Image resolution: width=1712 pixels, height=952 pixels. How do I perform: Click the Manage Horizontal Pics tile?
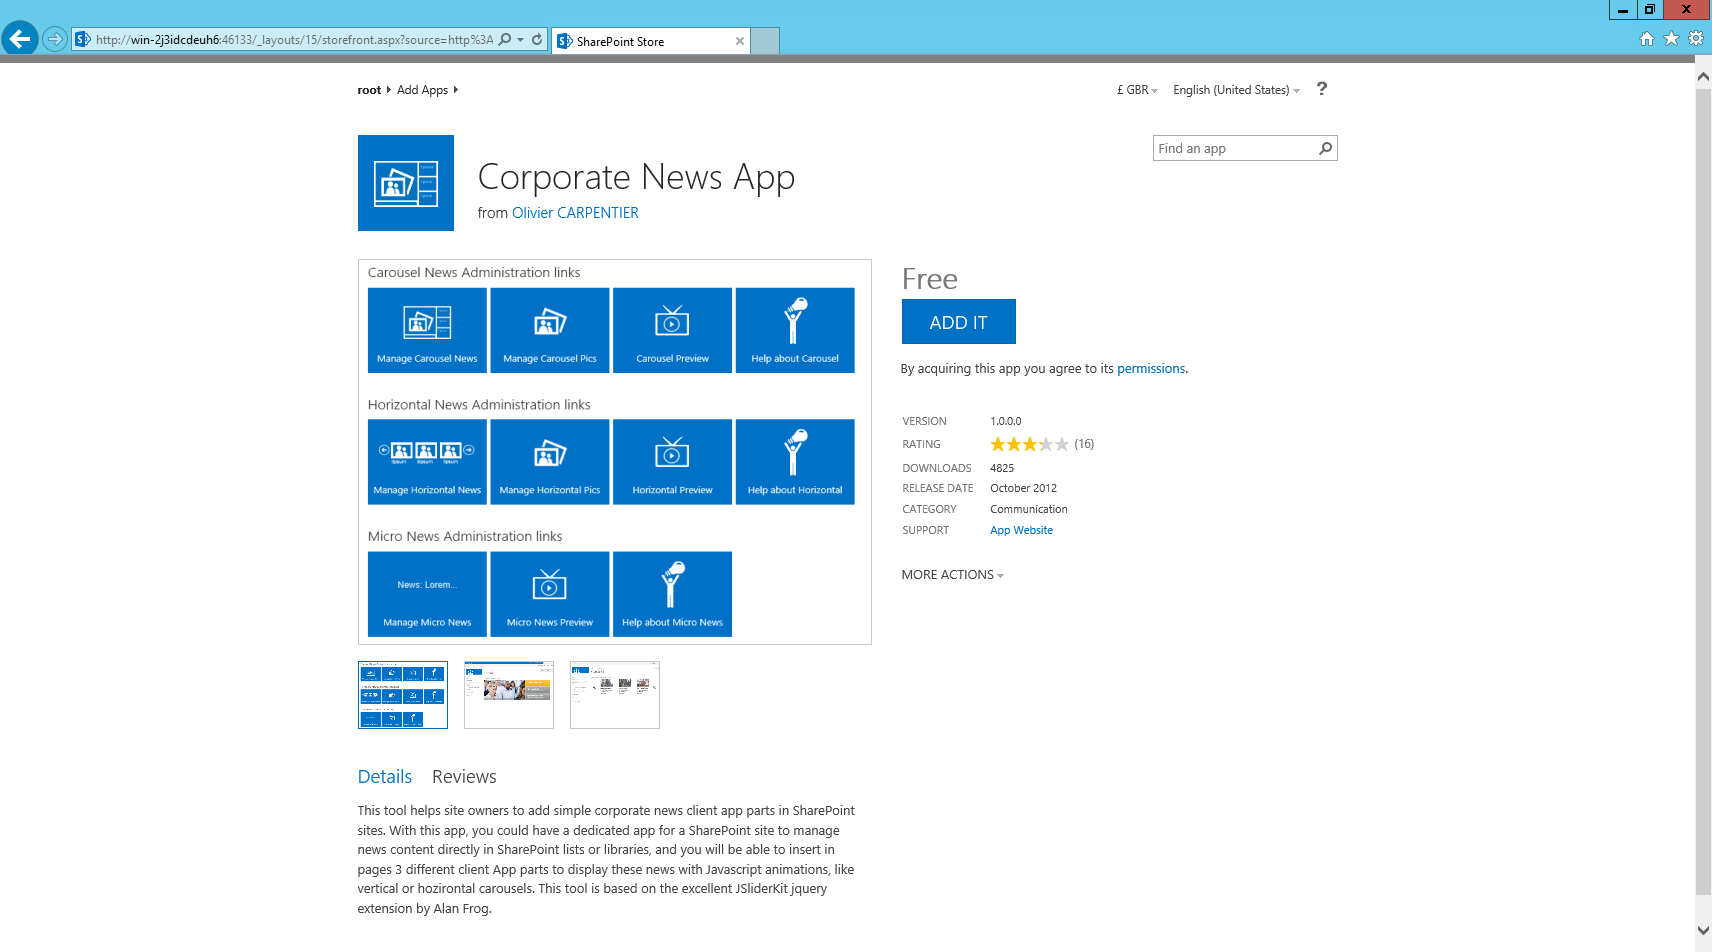[550, 462]
